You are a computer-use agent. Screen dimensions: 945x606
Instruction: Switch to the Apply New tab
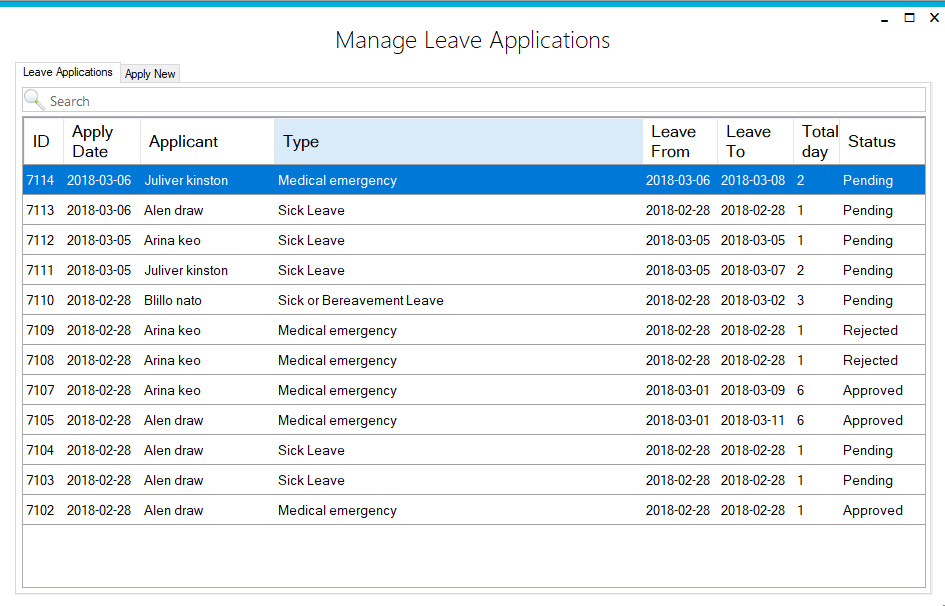pyautogui.click(x=150, y=74)
